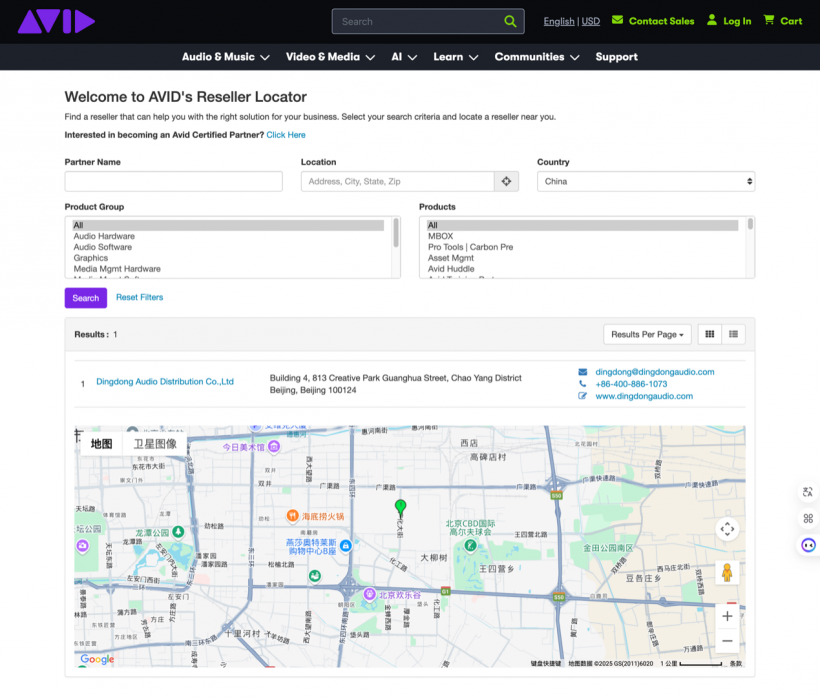
Task: Expand Video & Media menu
Action: point(330,57)
